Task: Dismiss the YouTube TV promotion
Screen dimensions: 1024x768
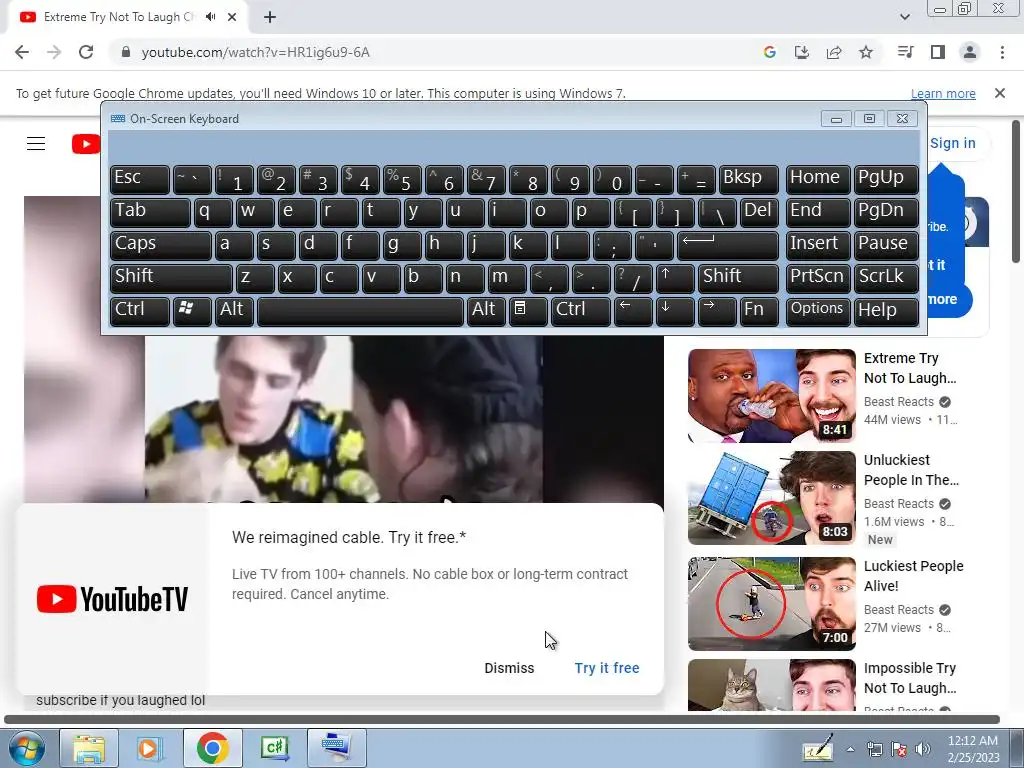Action: point(509,668)
